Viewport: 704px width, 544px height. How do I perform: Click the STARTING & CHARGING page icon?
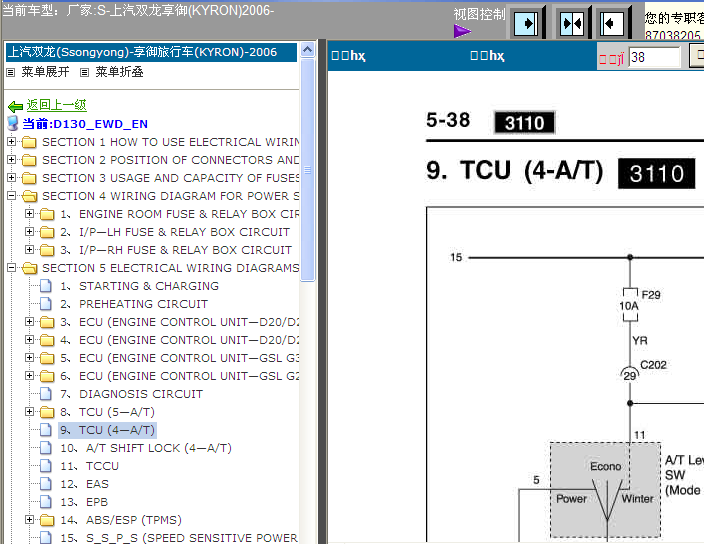[45, 286]
